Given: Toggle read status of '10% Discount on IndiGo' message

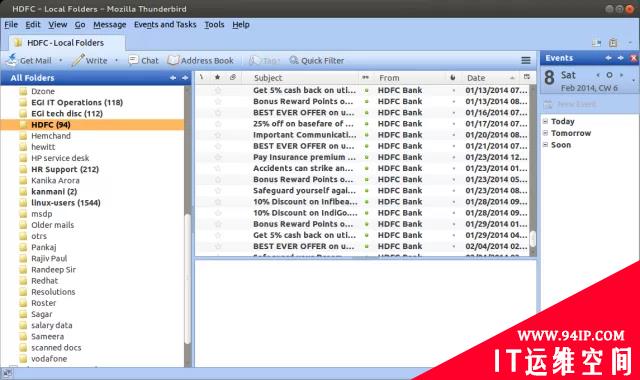Looking at the screenshot, I should point(366,213).
